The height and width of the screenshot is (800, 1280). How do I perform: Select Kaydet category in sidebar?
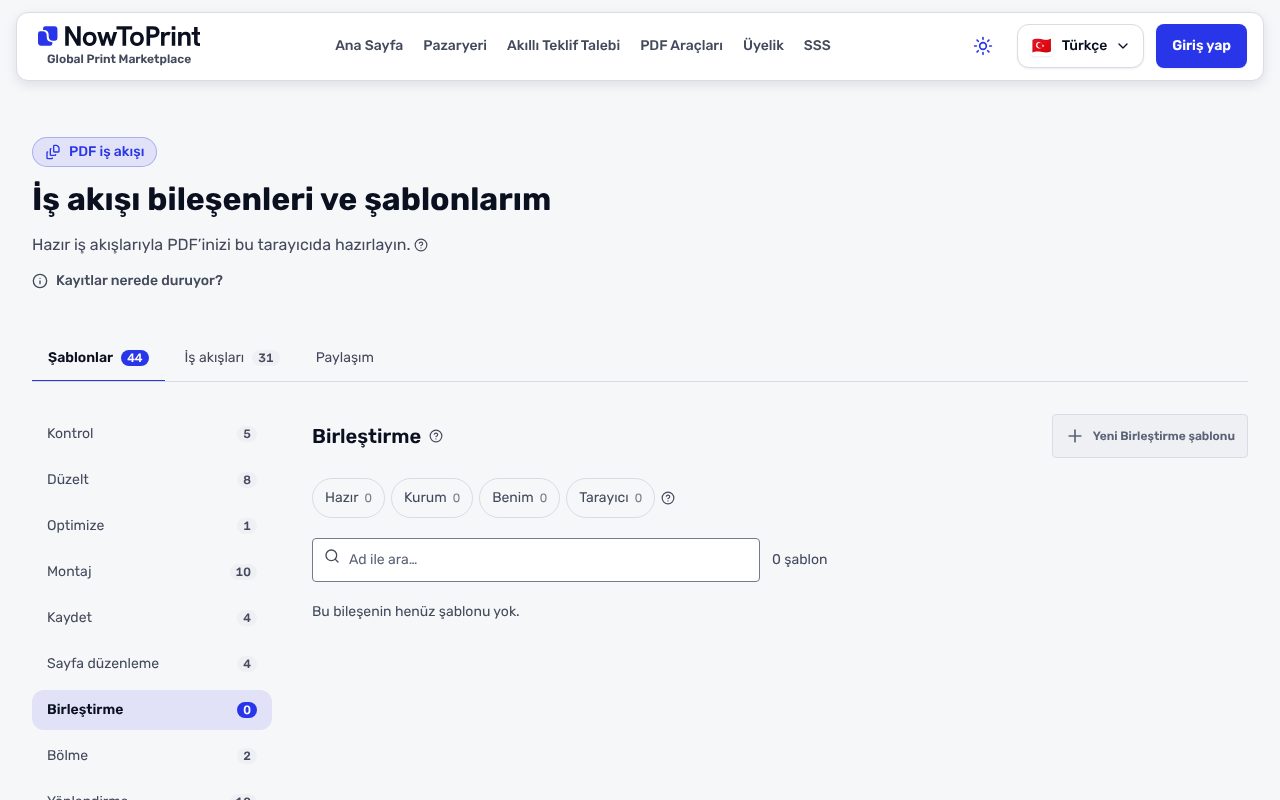(x=152, y=618)
